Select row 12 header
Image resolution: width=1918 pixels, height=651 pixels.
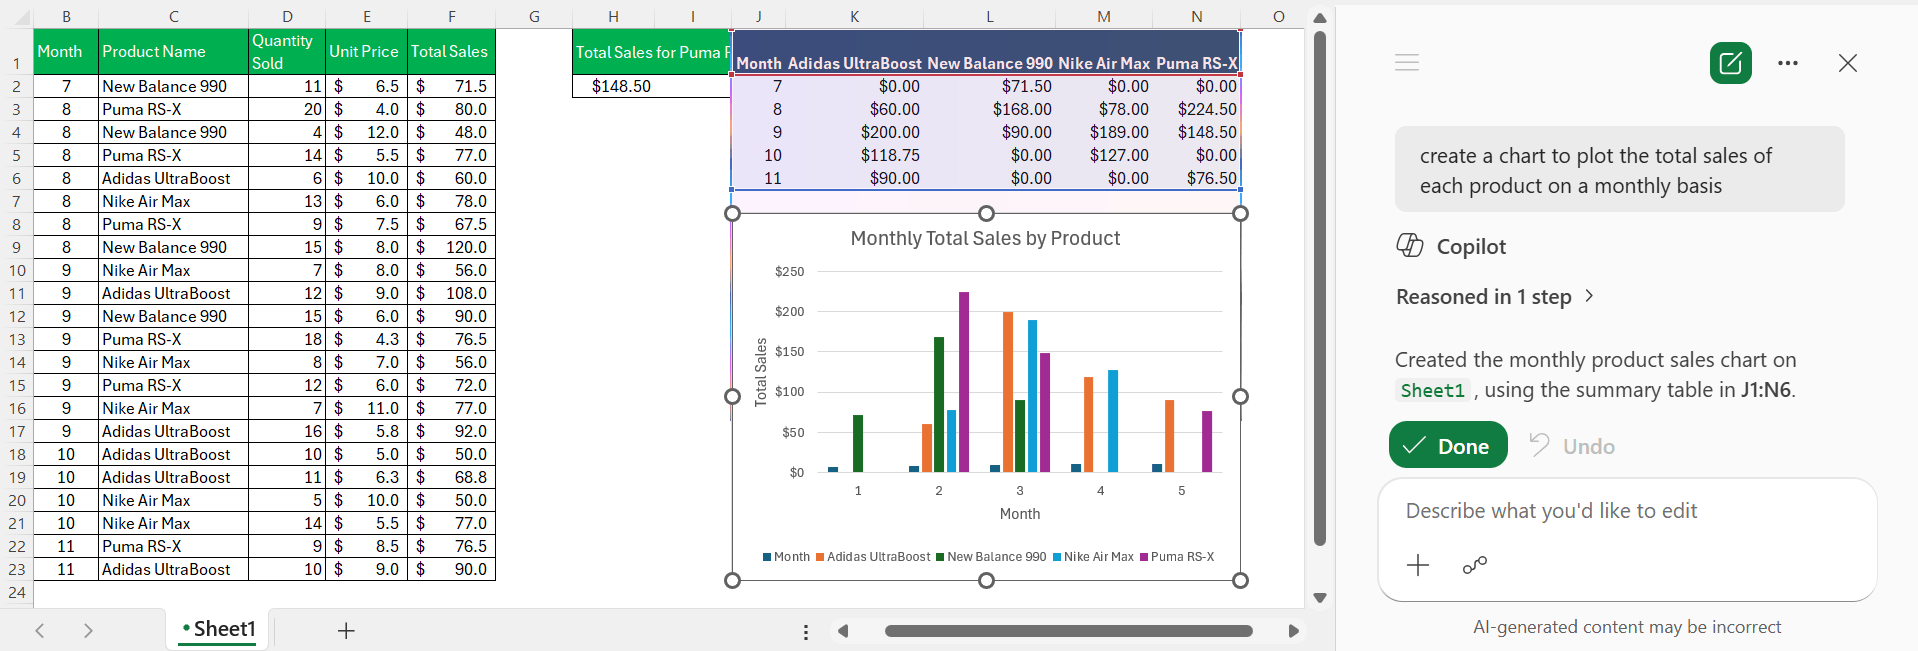(17, 316)
